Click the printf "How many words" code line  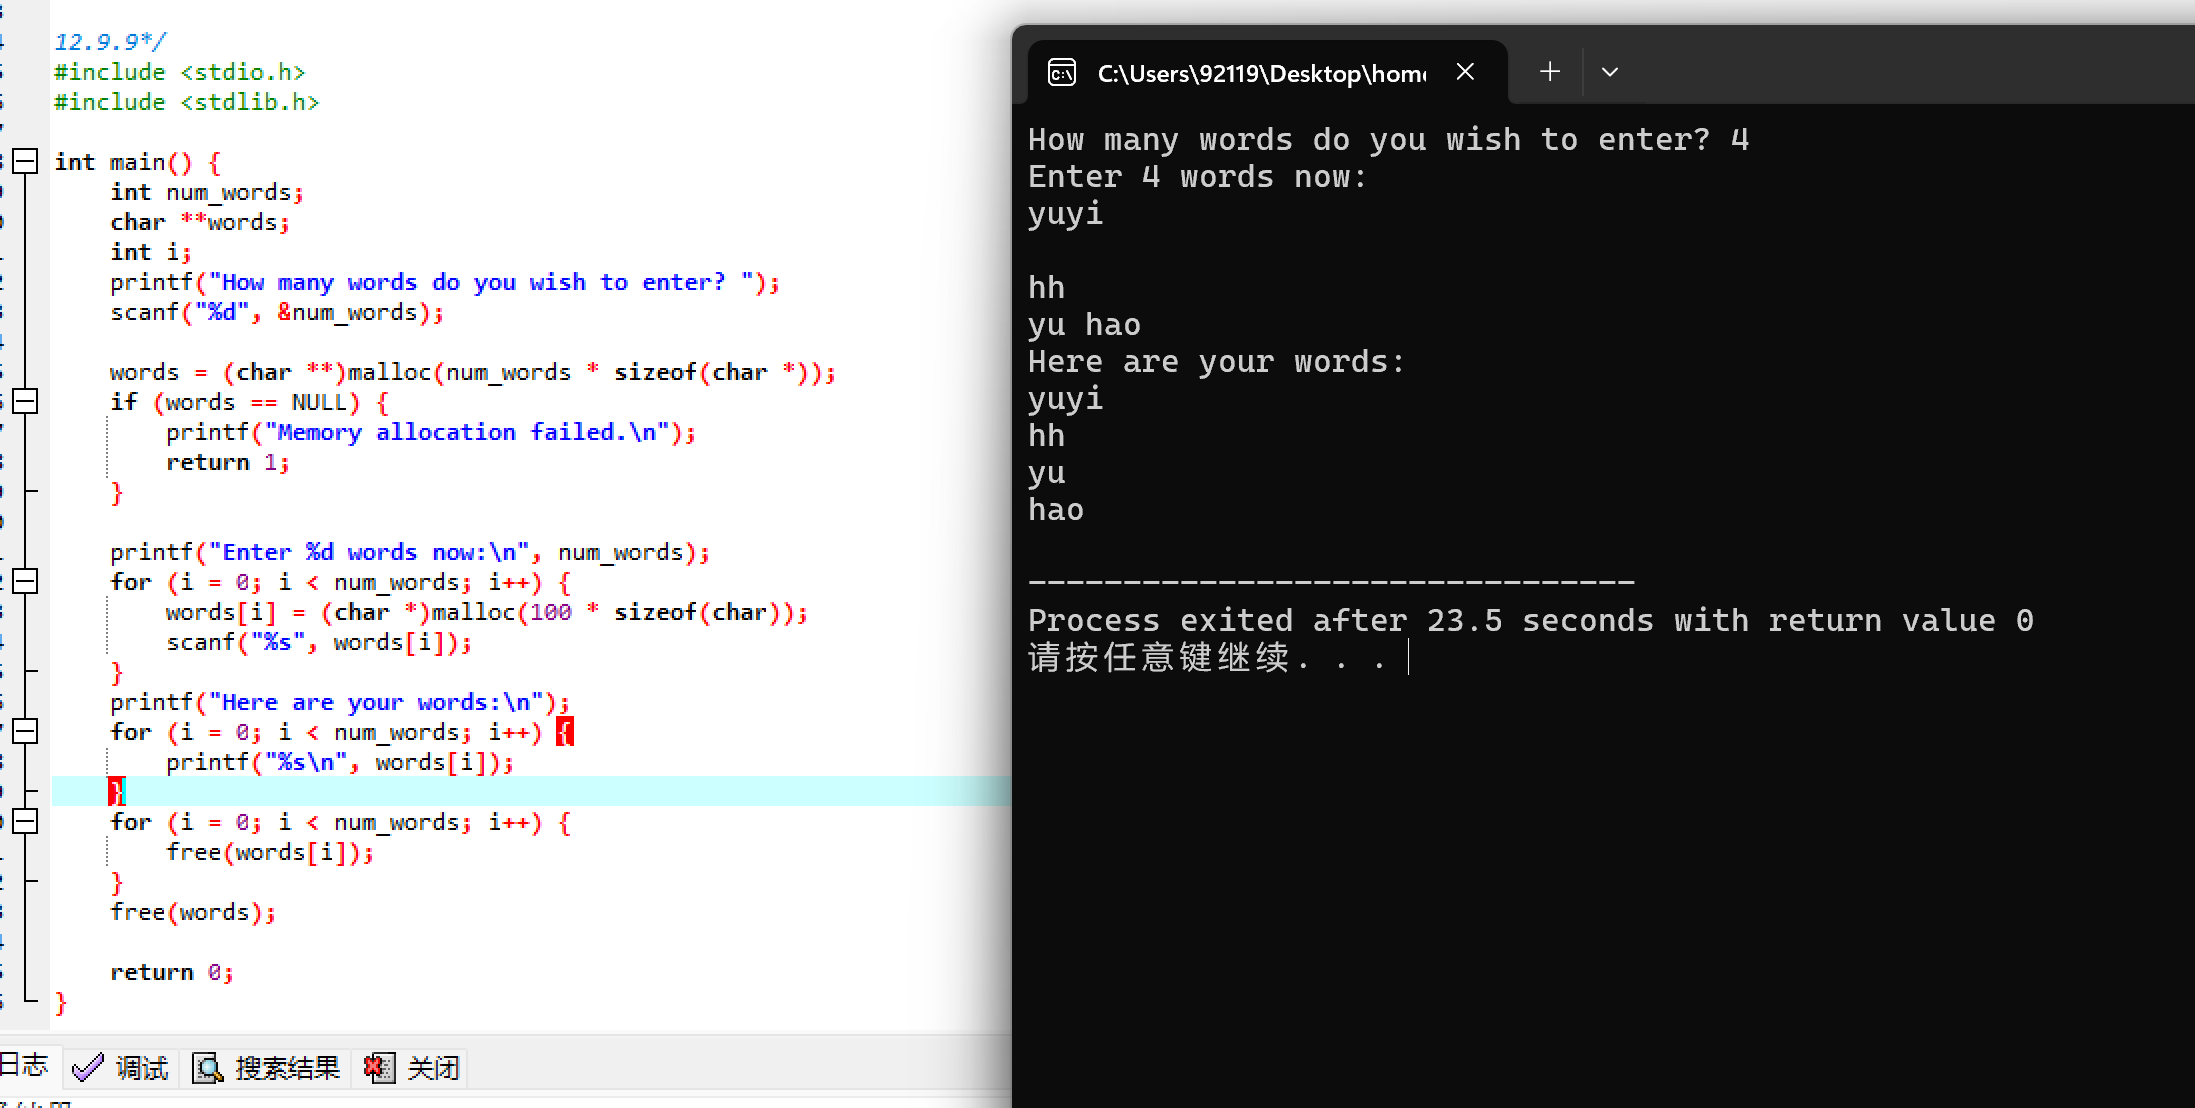[445, 282]
